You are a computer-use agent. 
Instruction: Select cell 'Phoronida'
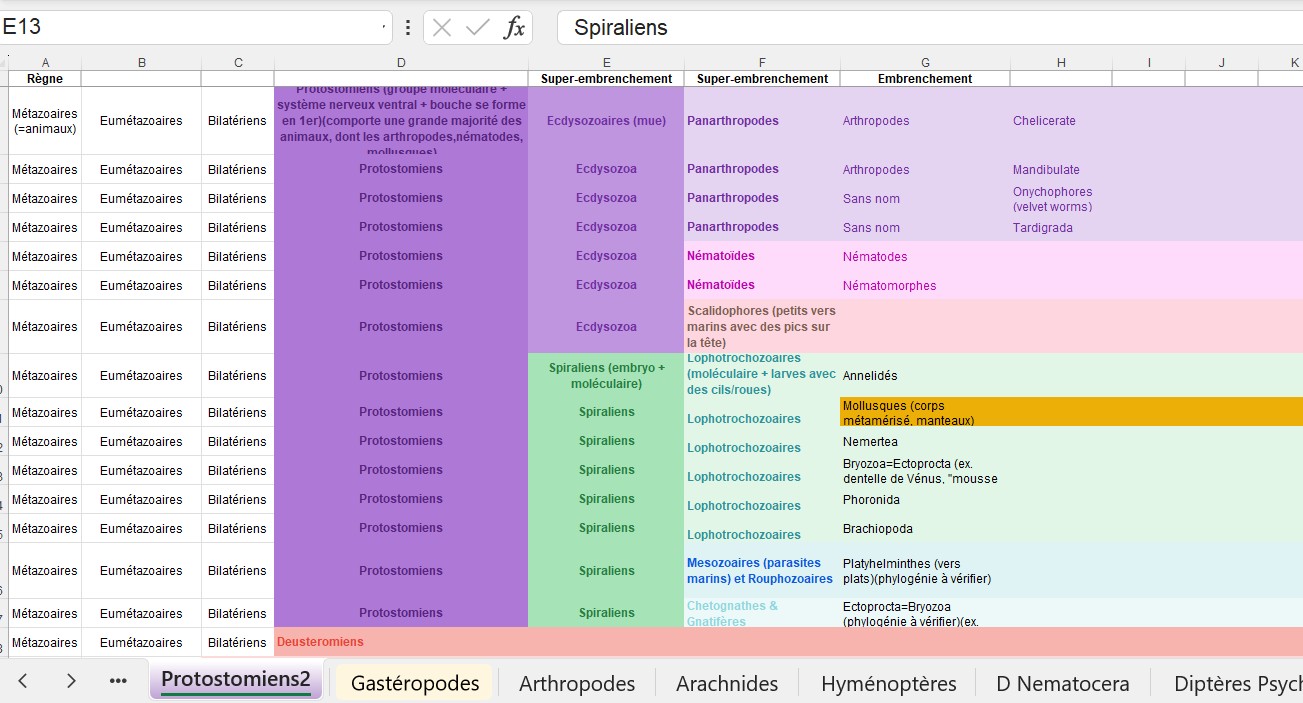tap(925, 499)
